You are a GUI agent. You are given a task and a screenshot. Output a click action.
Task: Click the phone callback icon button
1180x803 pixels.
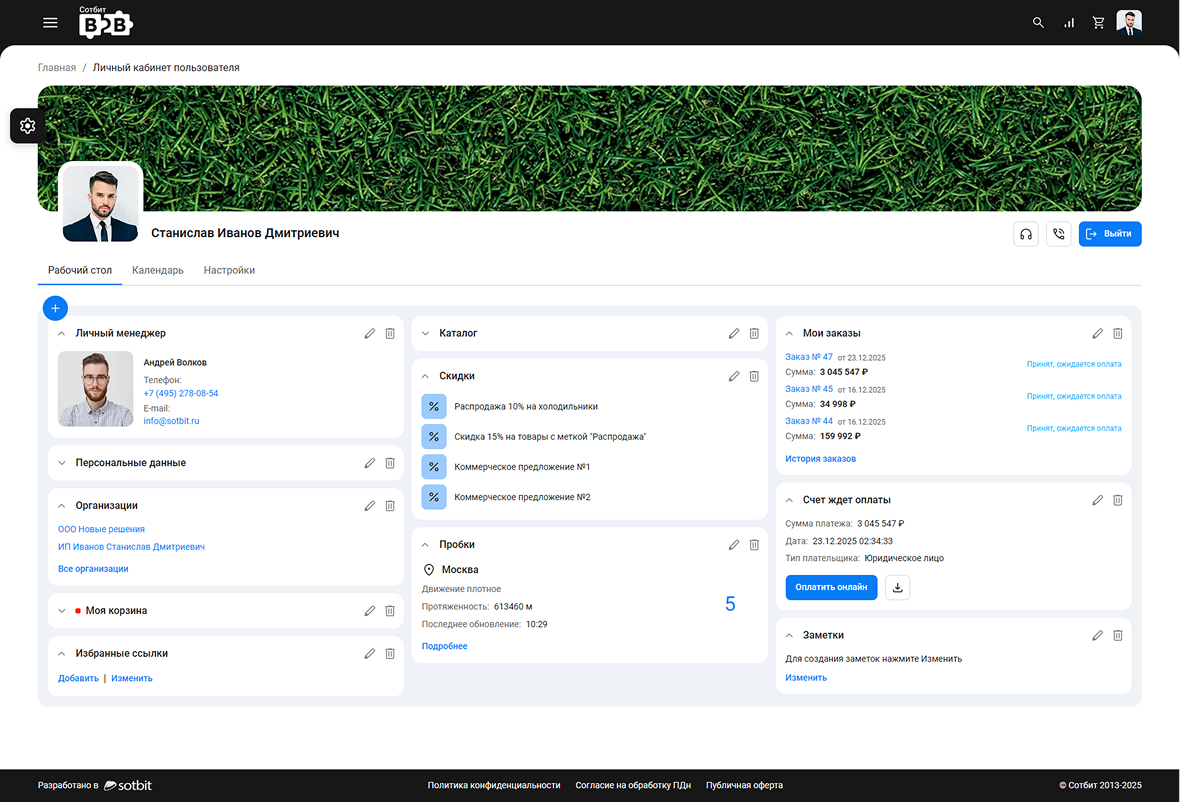click(1058, 234)
